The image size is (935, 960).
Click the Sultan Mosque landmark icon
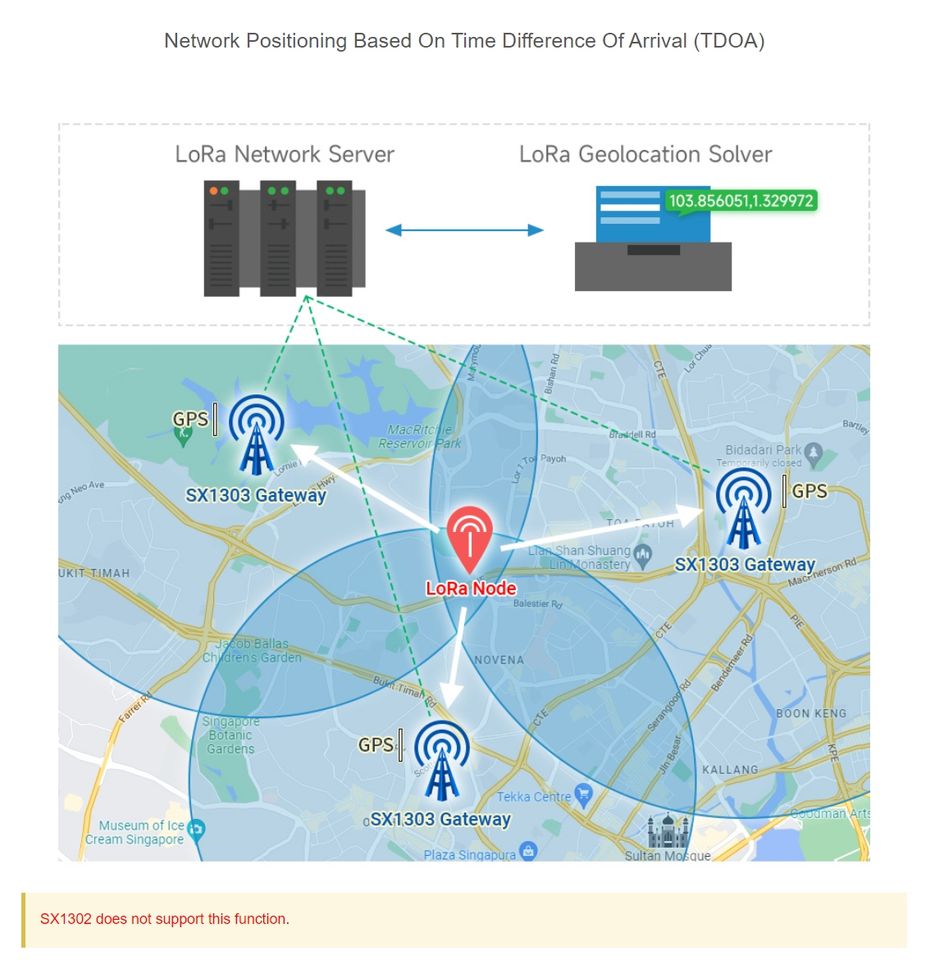[x=668, y=830]
